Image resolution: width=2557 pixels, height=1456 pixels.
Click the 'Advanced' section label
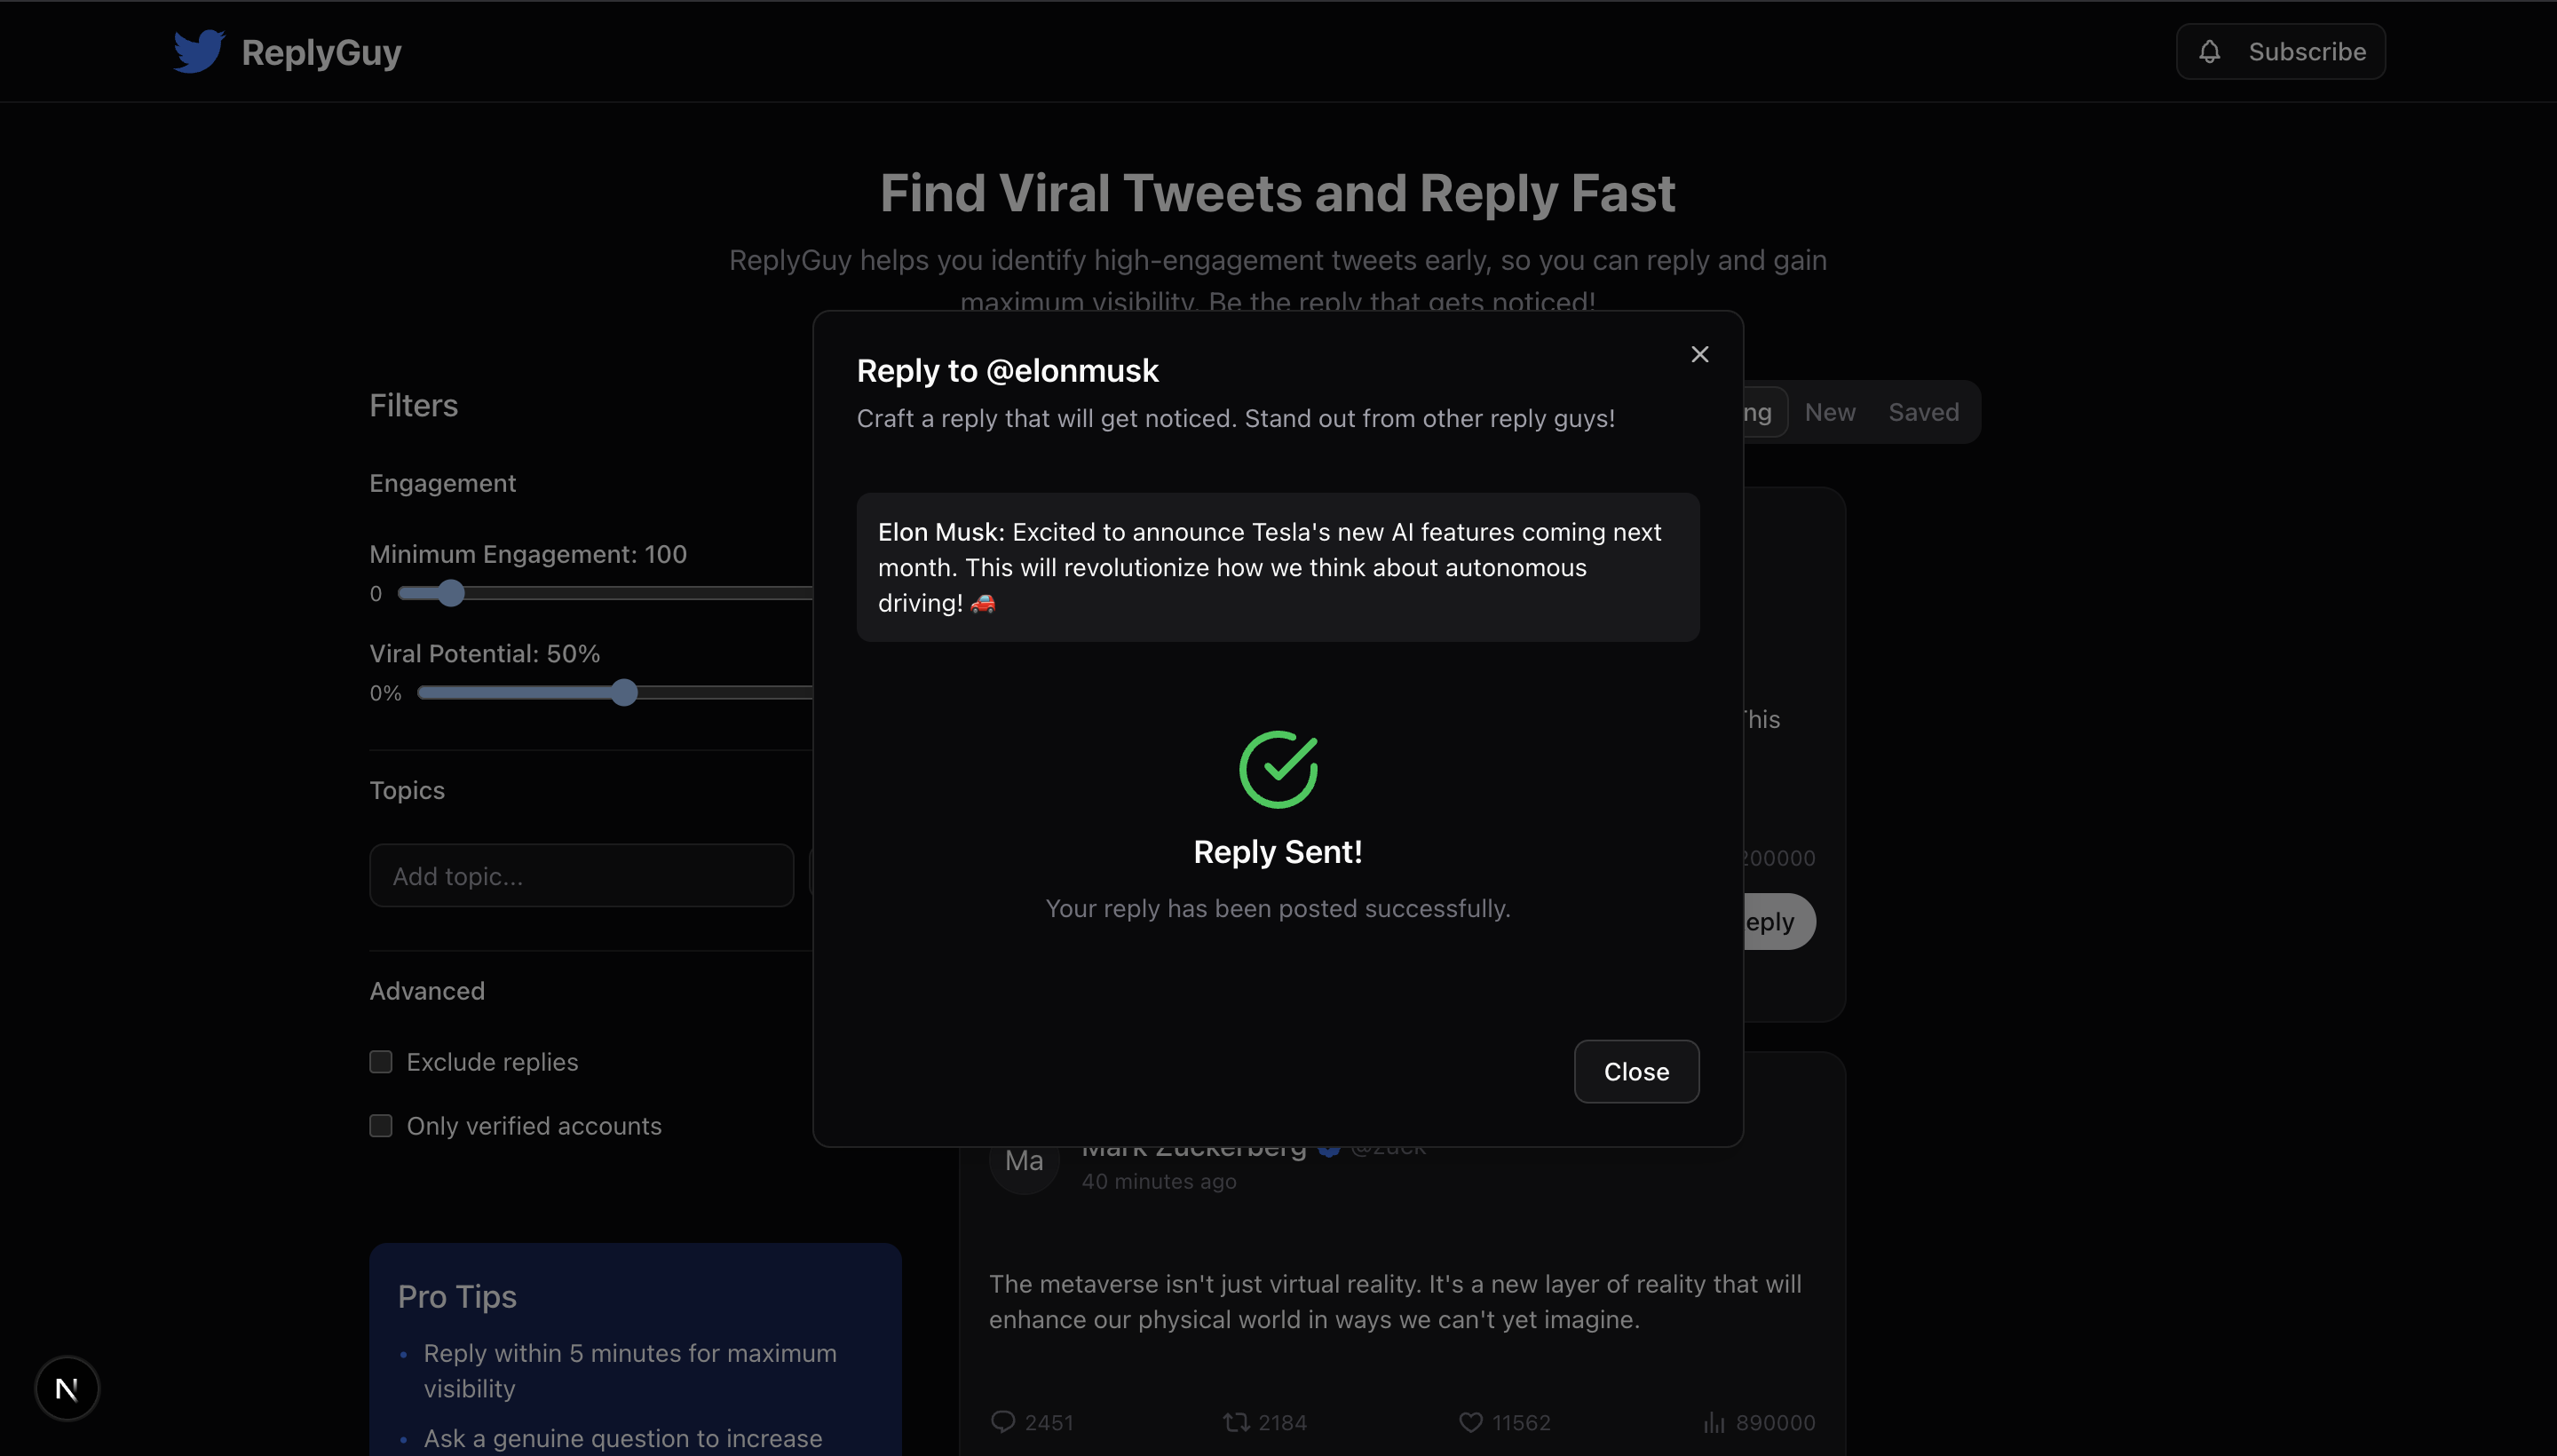point(427,991)
